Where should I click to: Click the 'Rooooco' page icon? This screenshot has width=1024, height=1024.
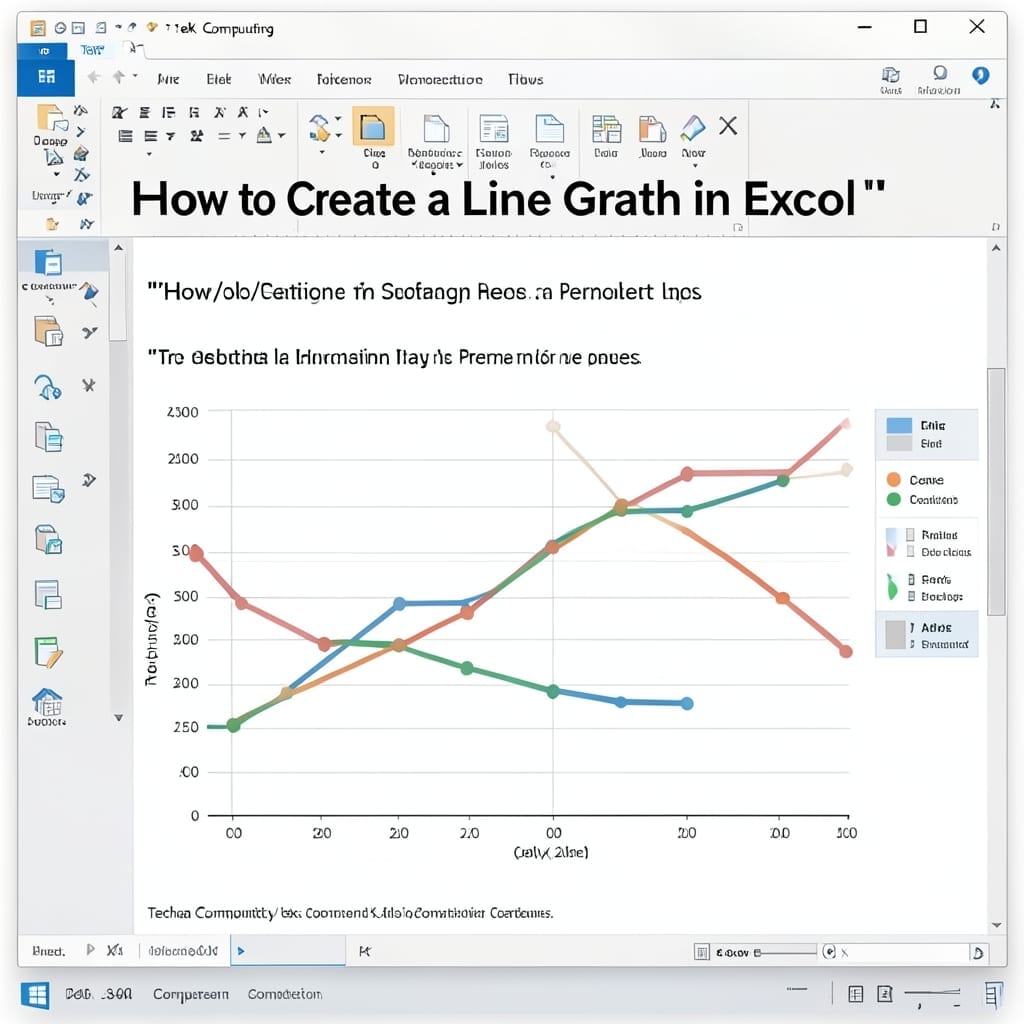point(550,128)
